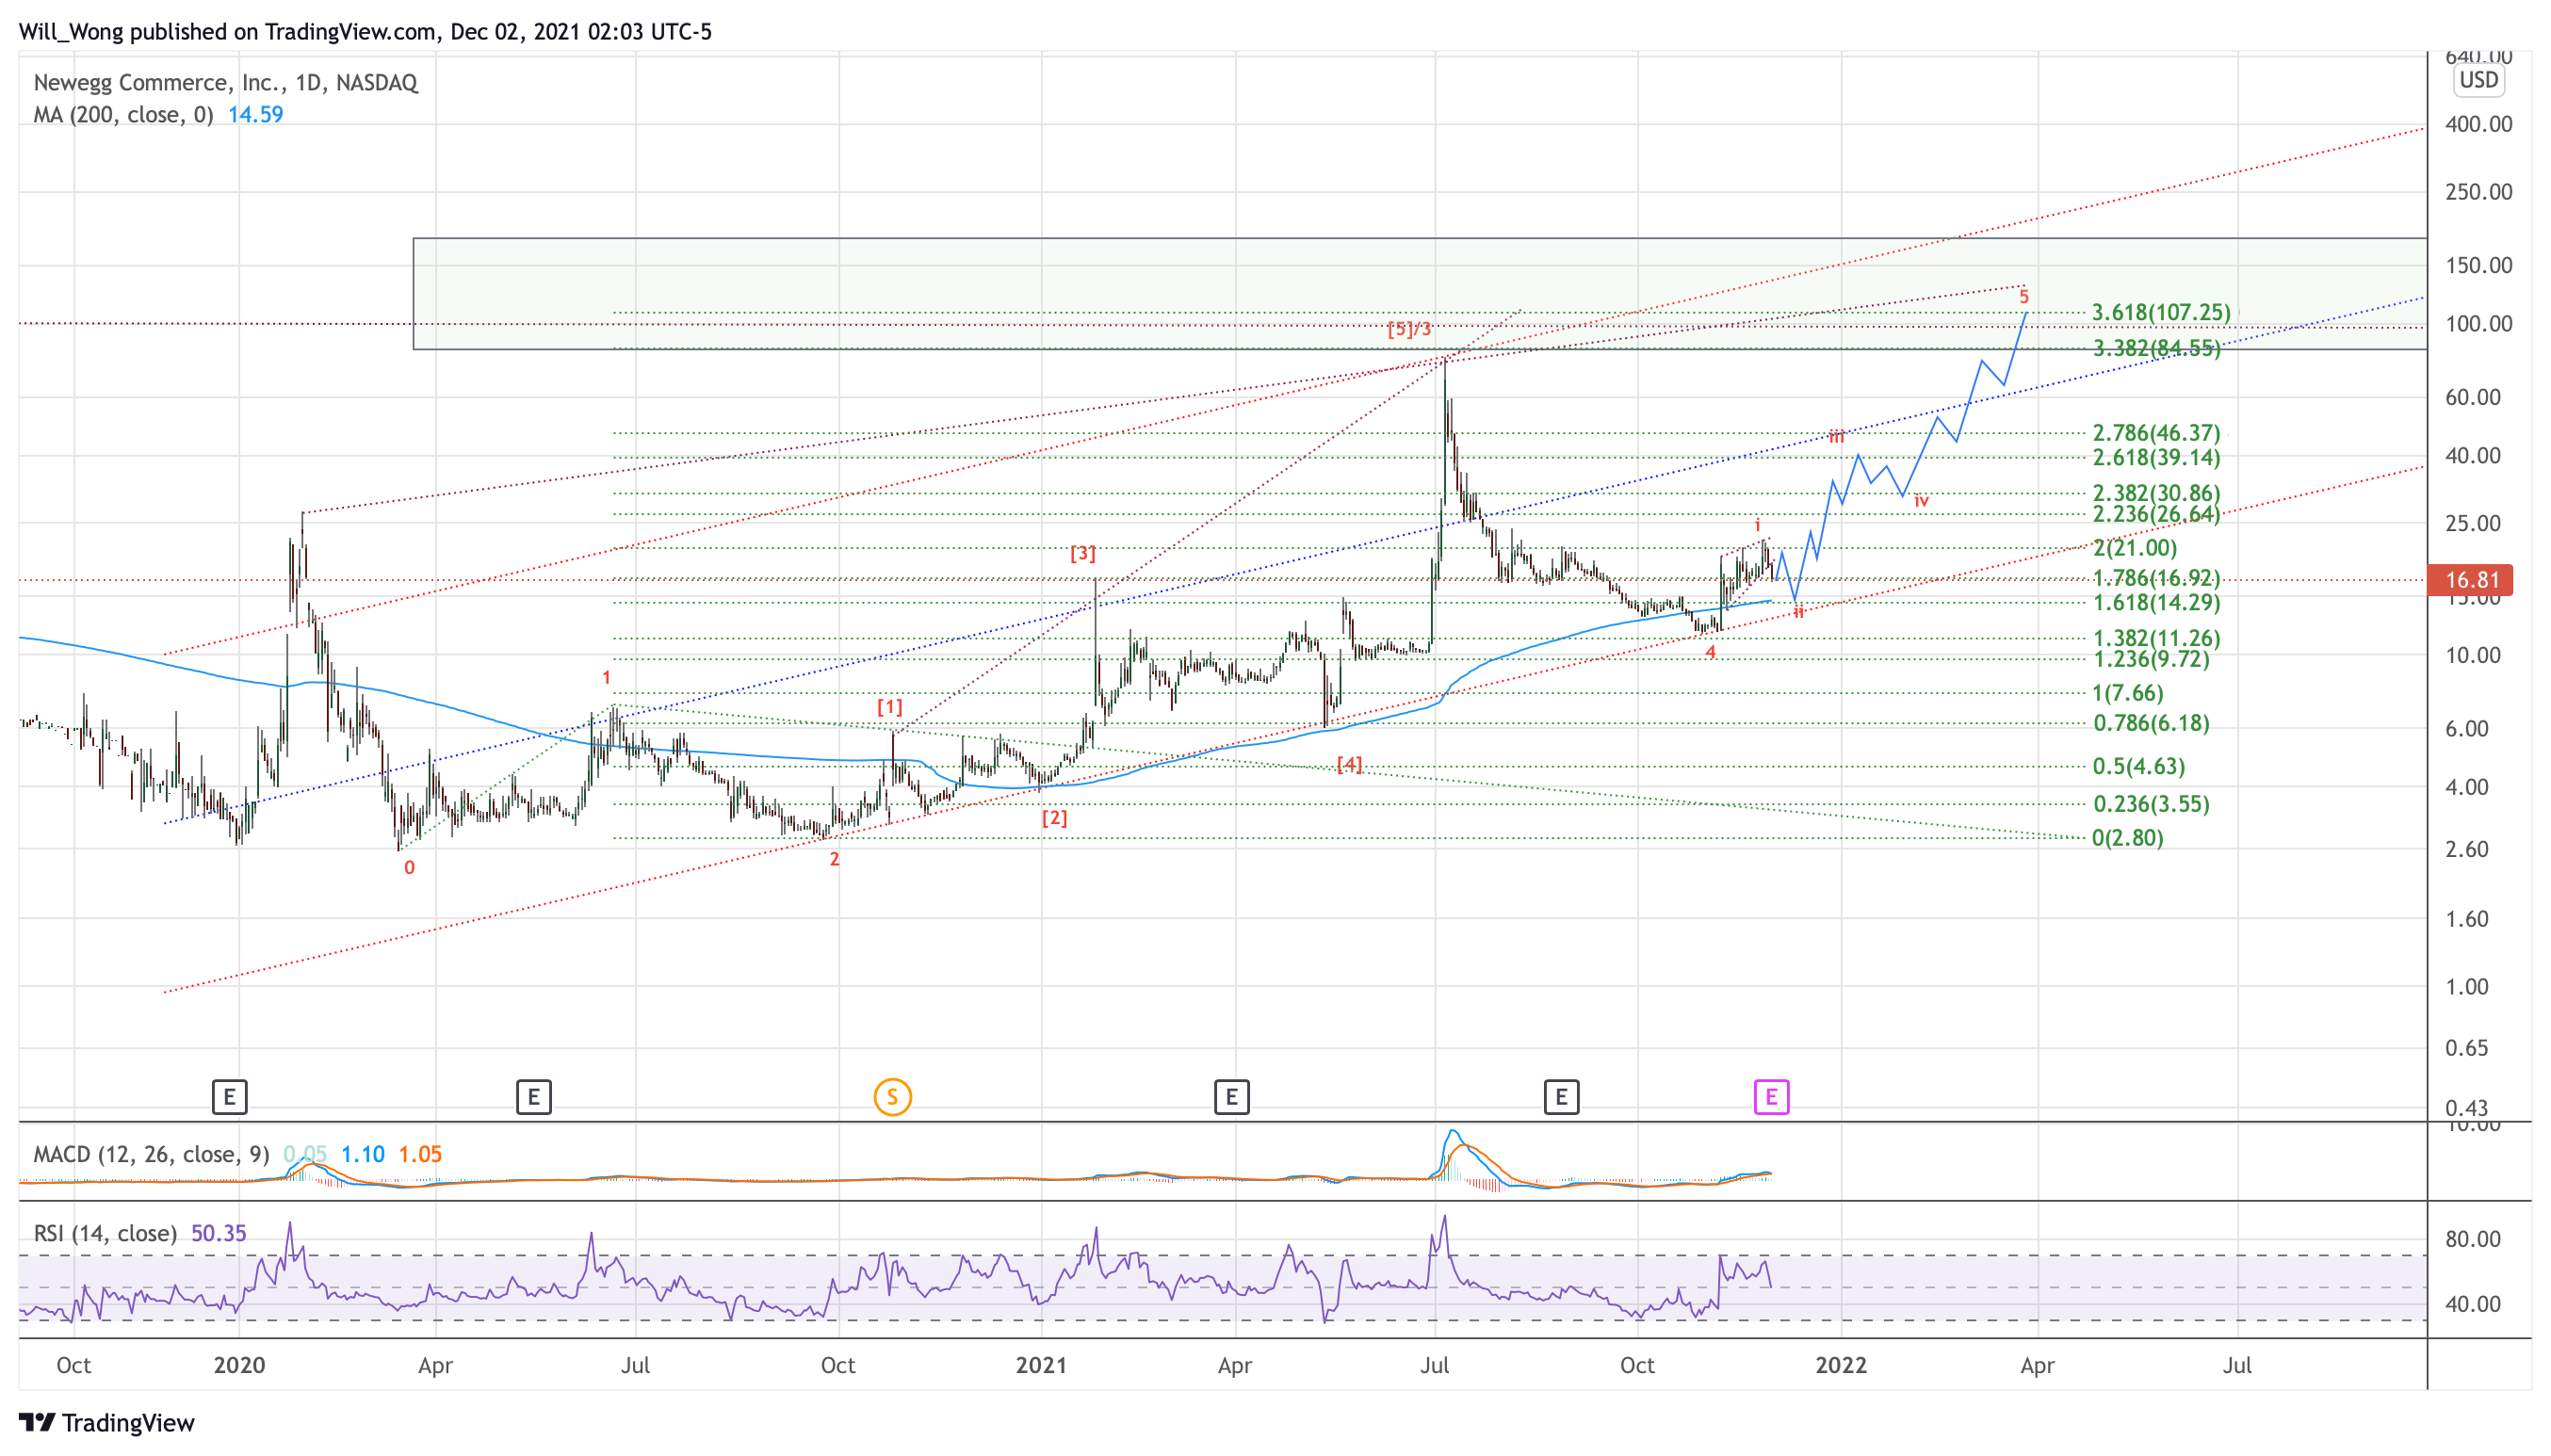Image resolution: width=2551 pixels, height=1456 pixels.
Task: Click the Fibonacci label 2.786(46.37)
Action: coord(2156,433)
